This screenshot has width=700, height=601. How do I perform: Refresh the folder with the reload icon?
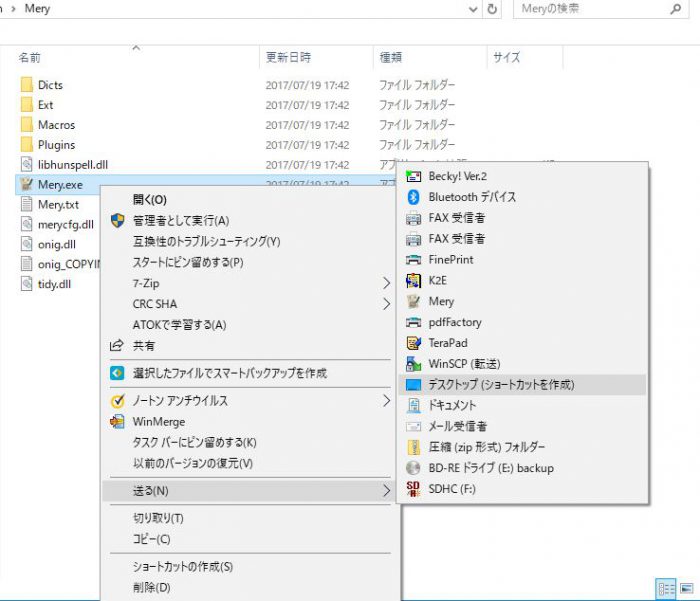click(492, 9)
